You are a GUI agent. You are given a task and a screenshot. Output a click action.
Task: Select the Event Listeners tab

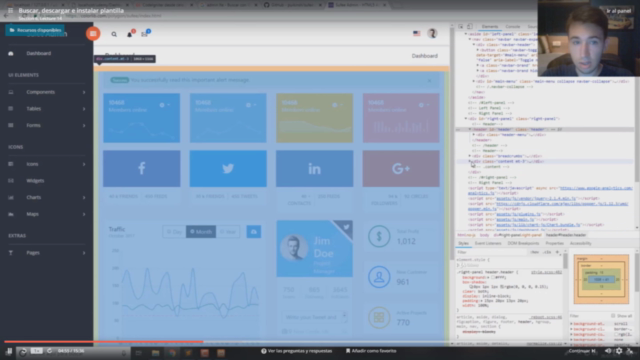coord(488,243)
